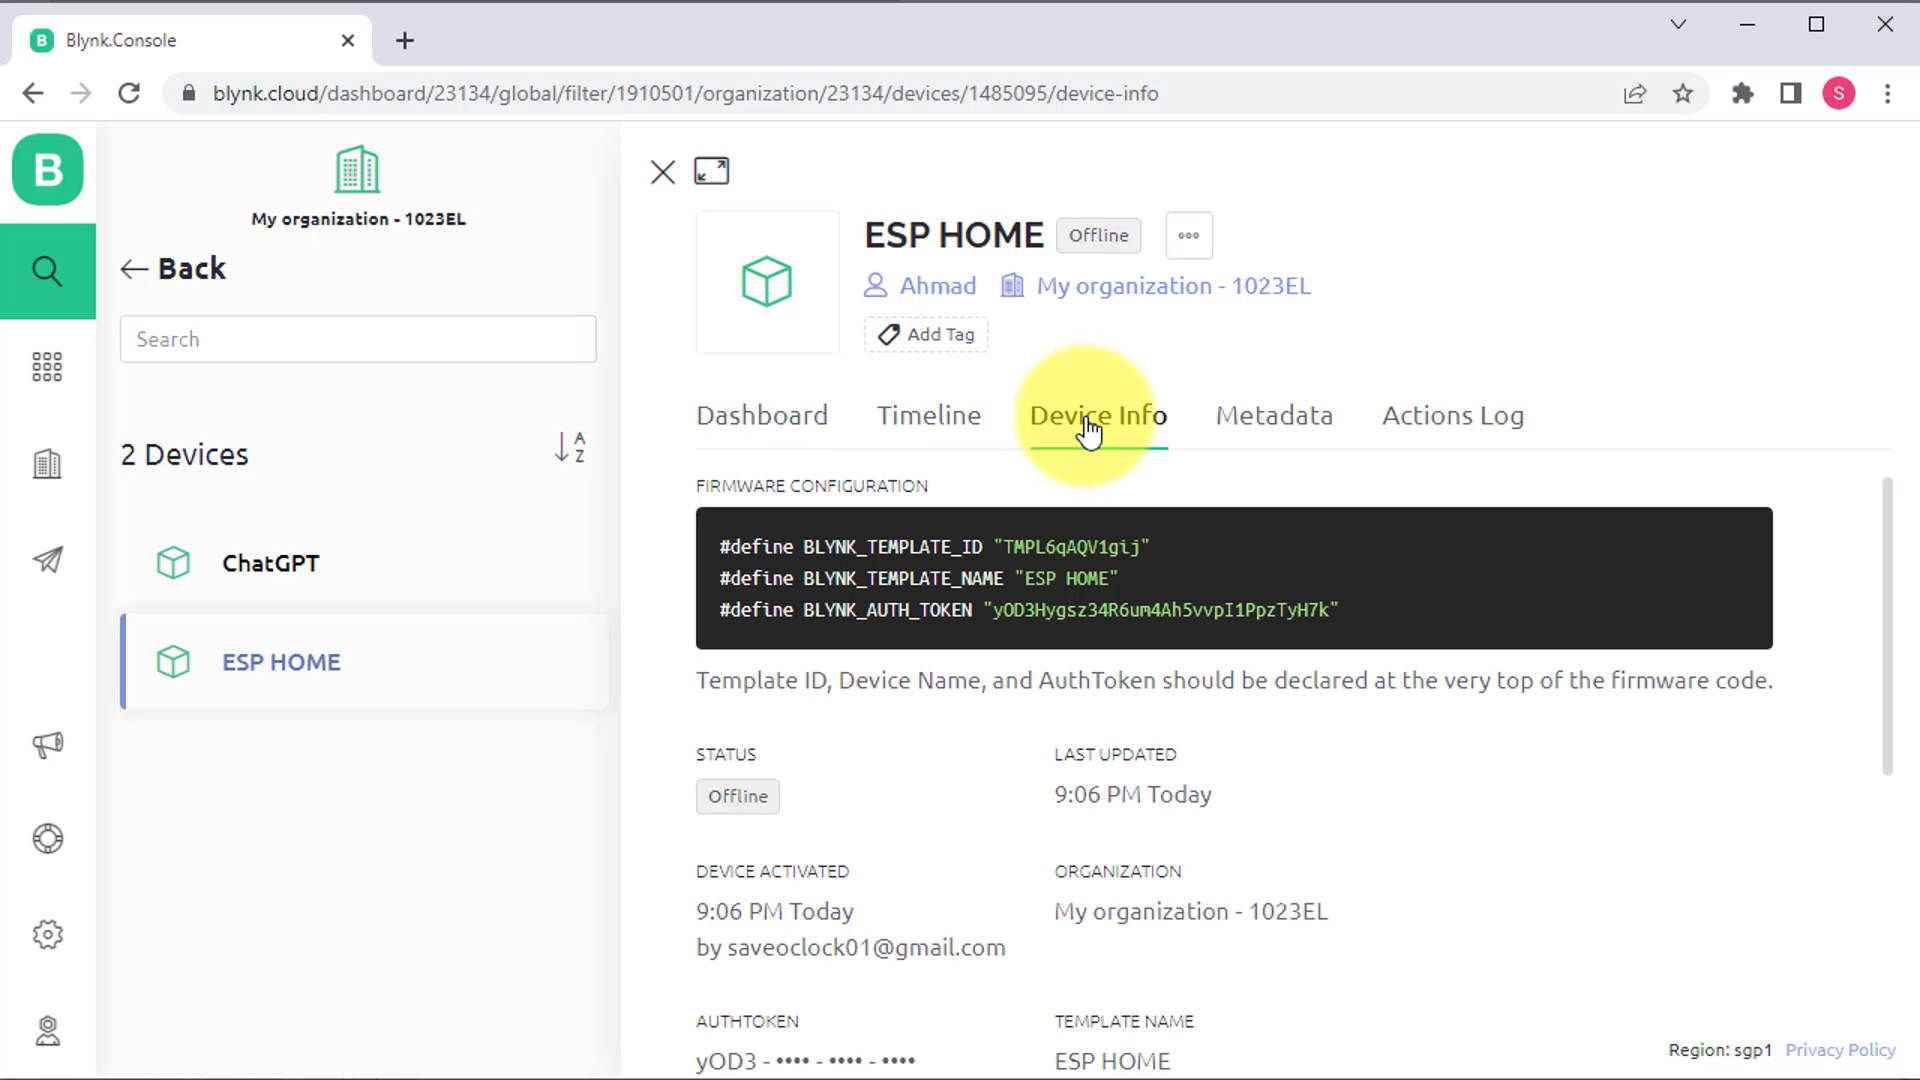This screenshot has width=1920, height=1080.
Task: Open the organizations building sidebar icon
Action: click(47, 464)
